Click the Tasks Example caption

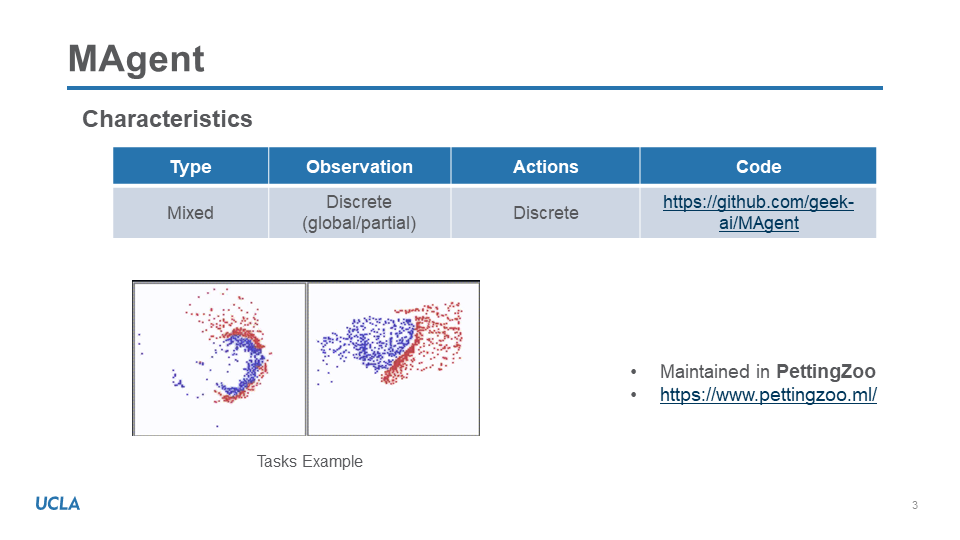pos(309,462)
